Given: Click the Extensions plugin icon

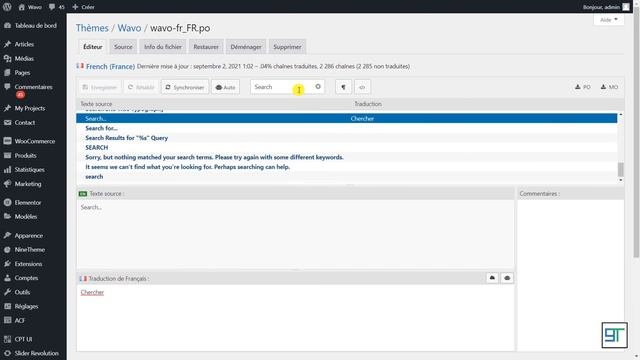Looking at the screenshot, I should (x=7, y=264).
